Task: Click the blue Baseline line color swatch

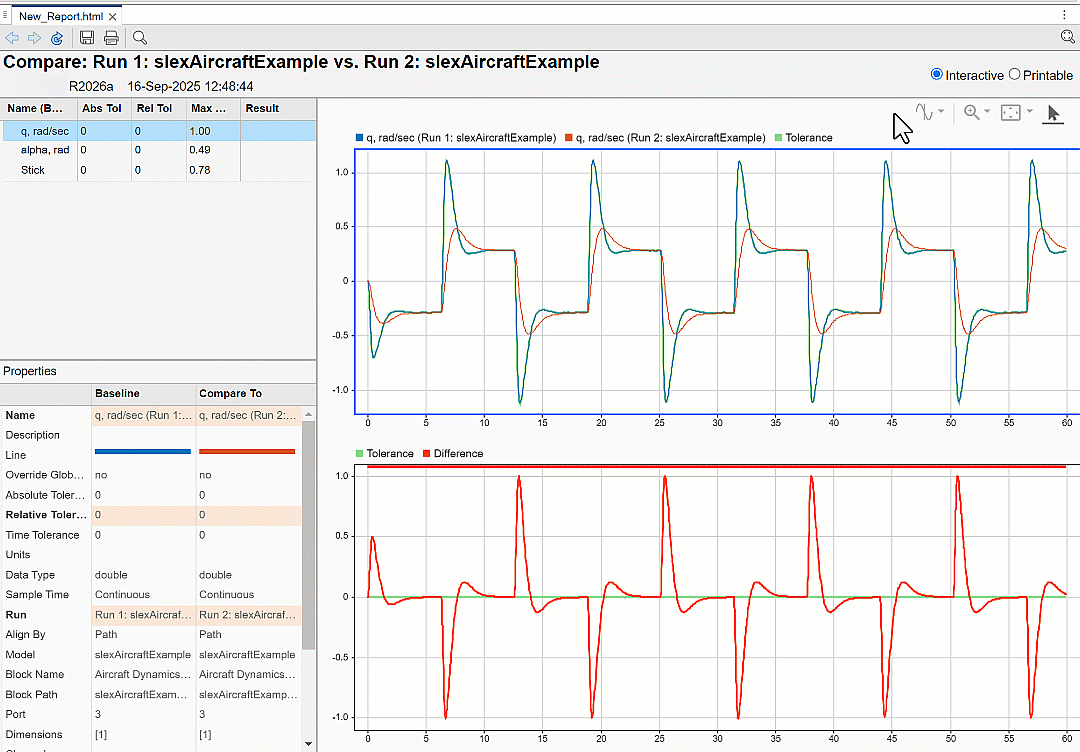Action: coord(143,452)
